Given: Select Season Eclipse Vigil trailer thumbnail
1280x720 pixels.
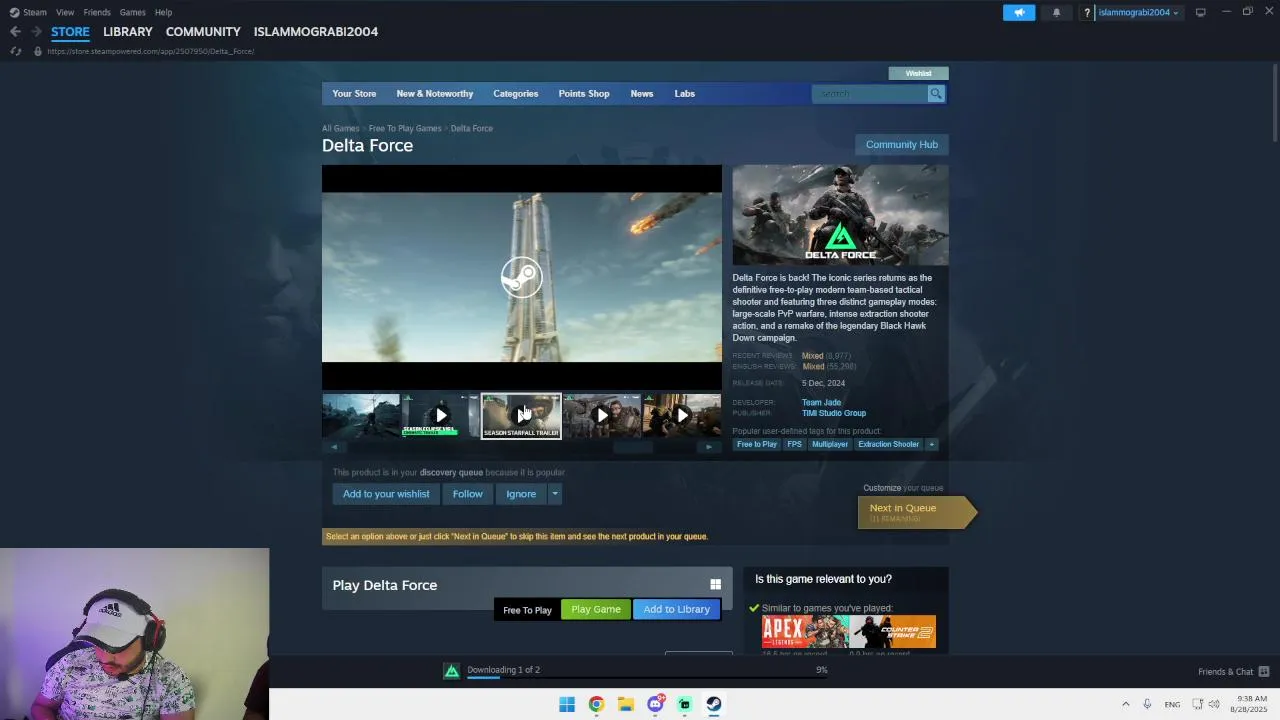Looking at the screenshot, I should pyautogui.click(x=441, y=416).
